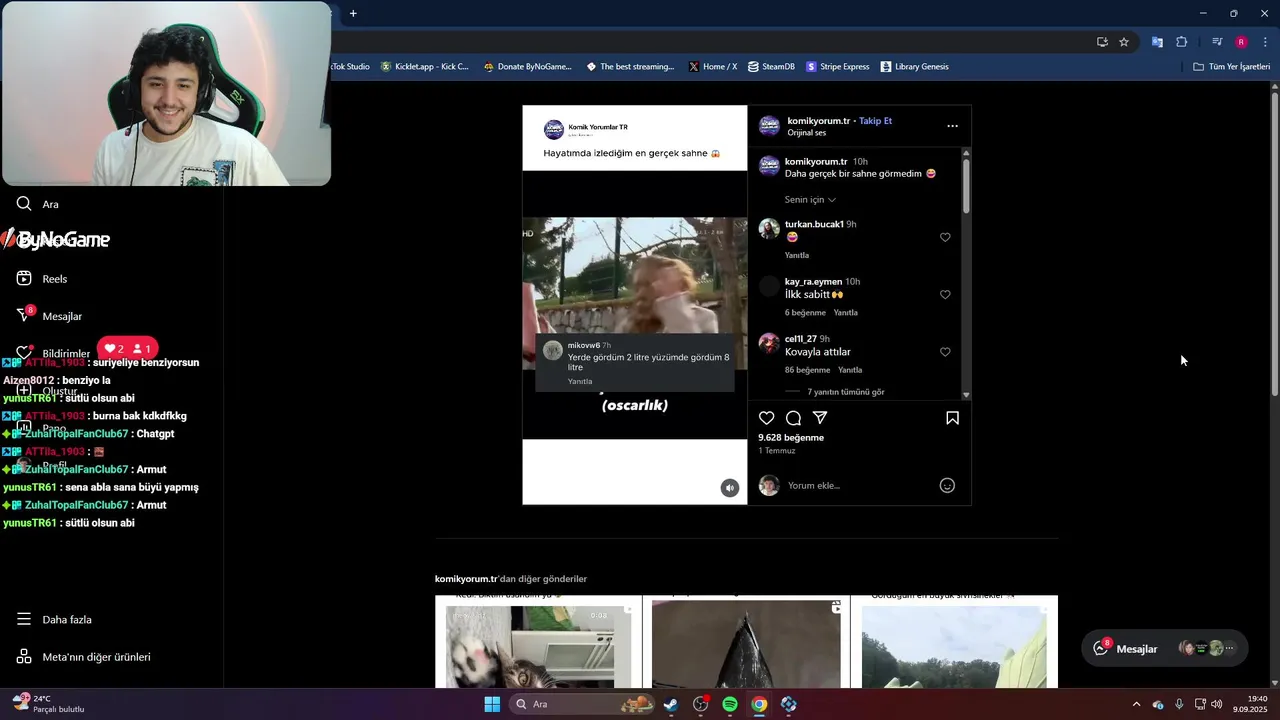Open turkan.bucak1 profile from comment
Image resolution: width=1280 pixels, height=720 pixels.
pyautogui.click(x=814, y=224)
